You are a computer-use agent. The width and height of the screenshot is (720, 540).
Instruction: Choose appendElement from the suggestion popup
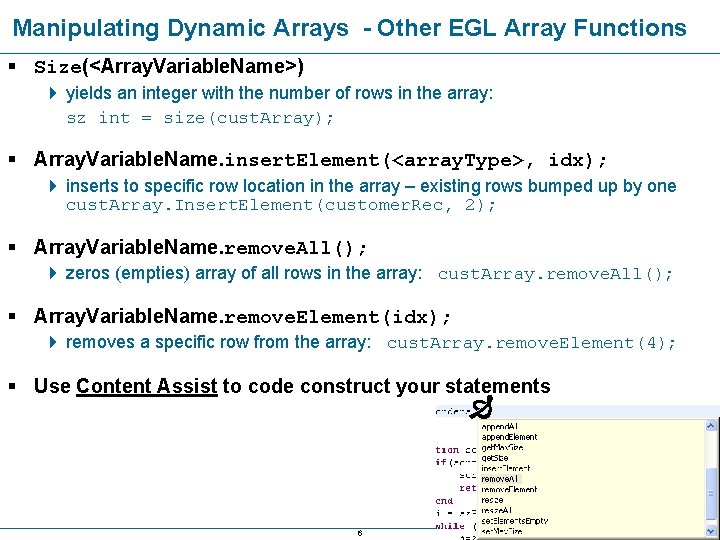[x=509, y=437]
